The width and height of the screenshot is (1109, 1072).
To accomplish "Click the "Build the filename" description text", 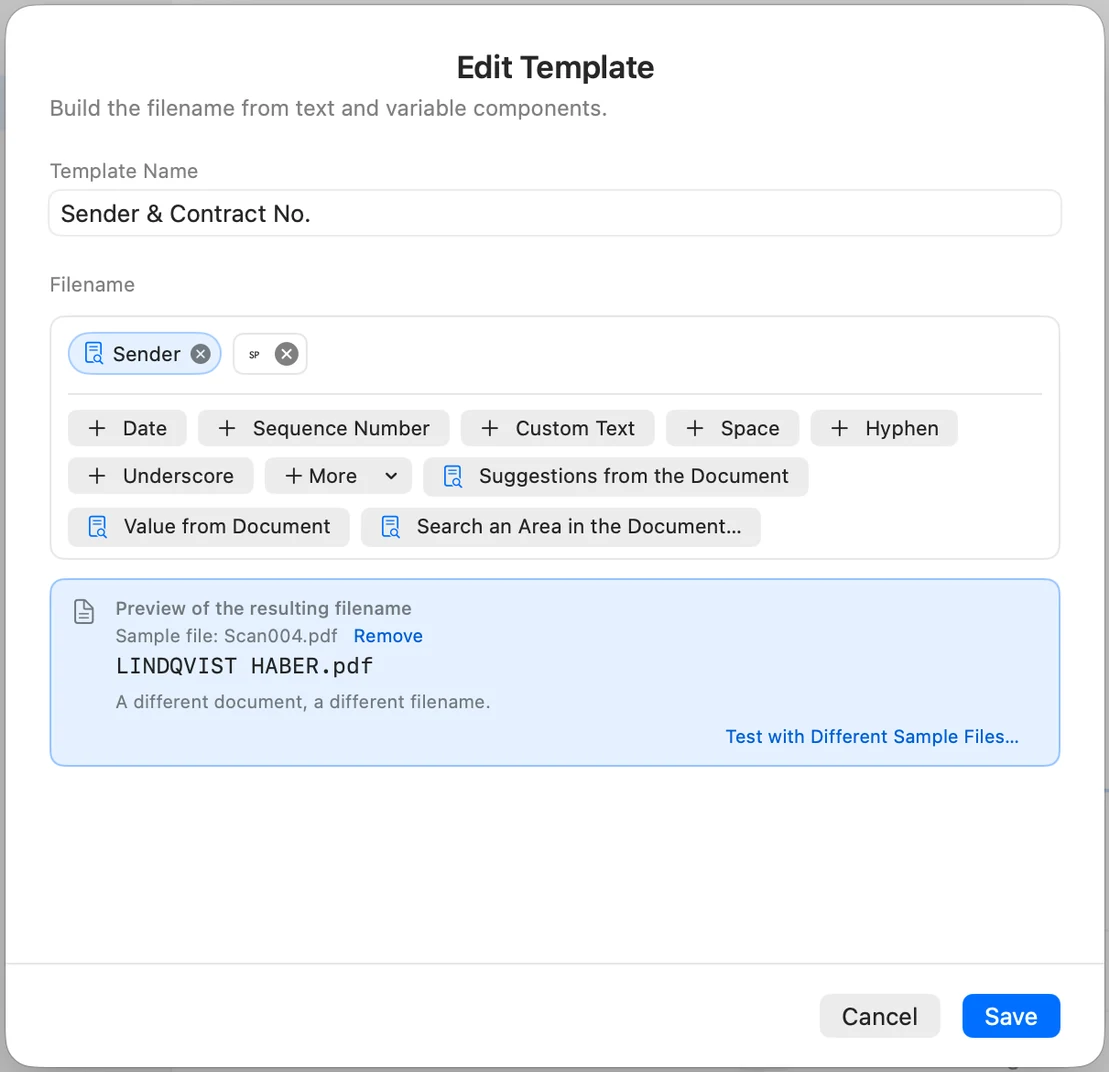I will coord(328,108).
